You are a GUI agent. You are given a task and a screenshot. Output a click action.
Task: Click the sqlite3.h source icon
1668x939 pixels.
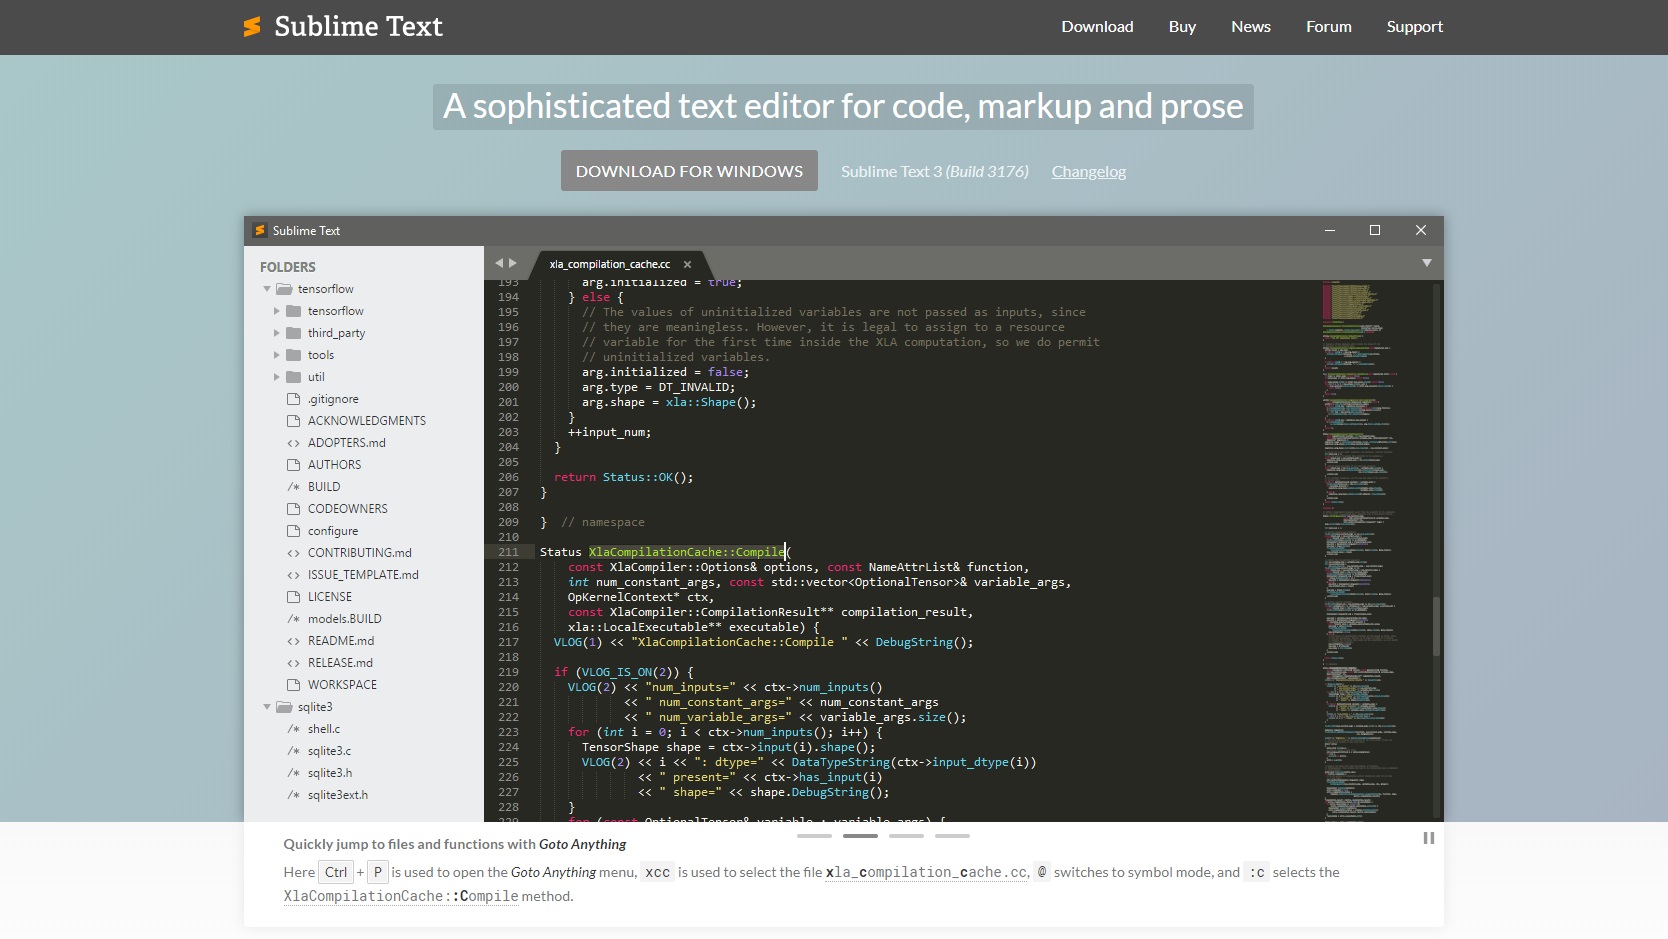pos(294,773)
